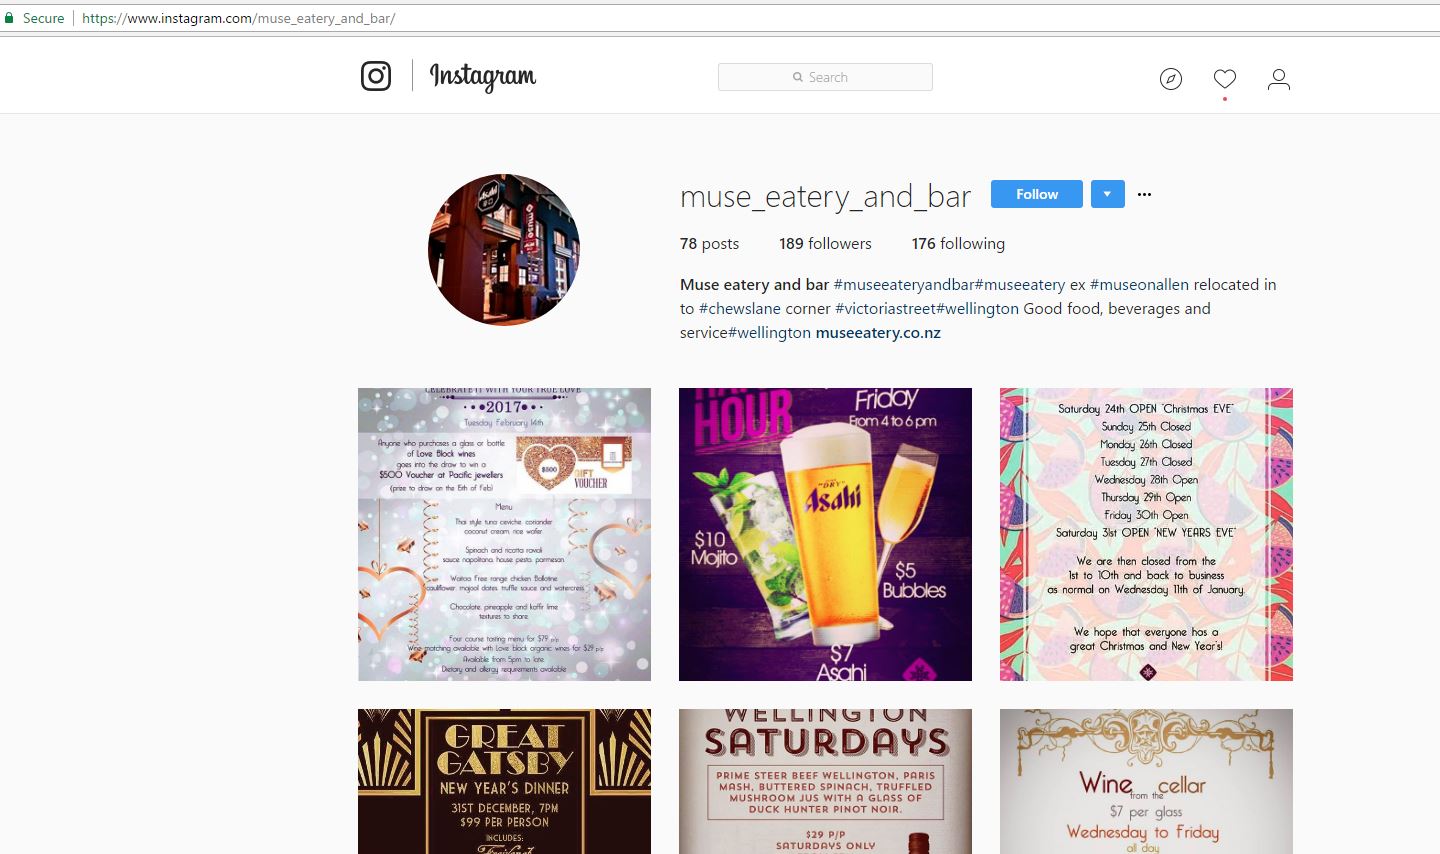Click the Secure padlock icon
The image size is (1440, 854).
[10, 18]
